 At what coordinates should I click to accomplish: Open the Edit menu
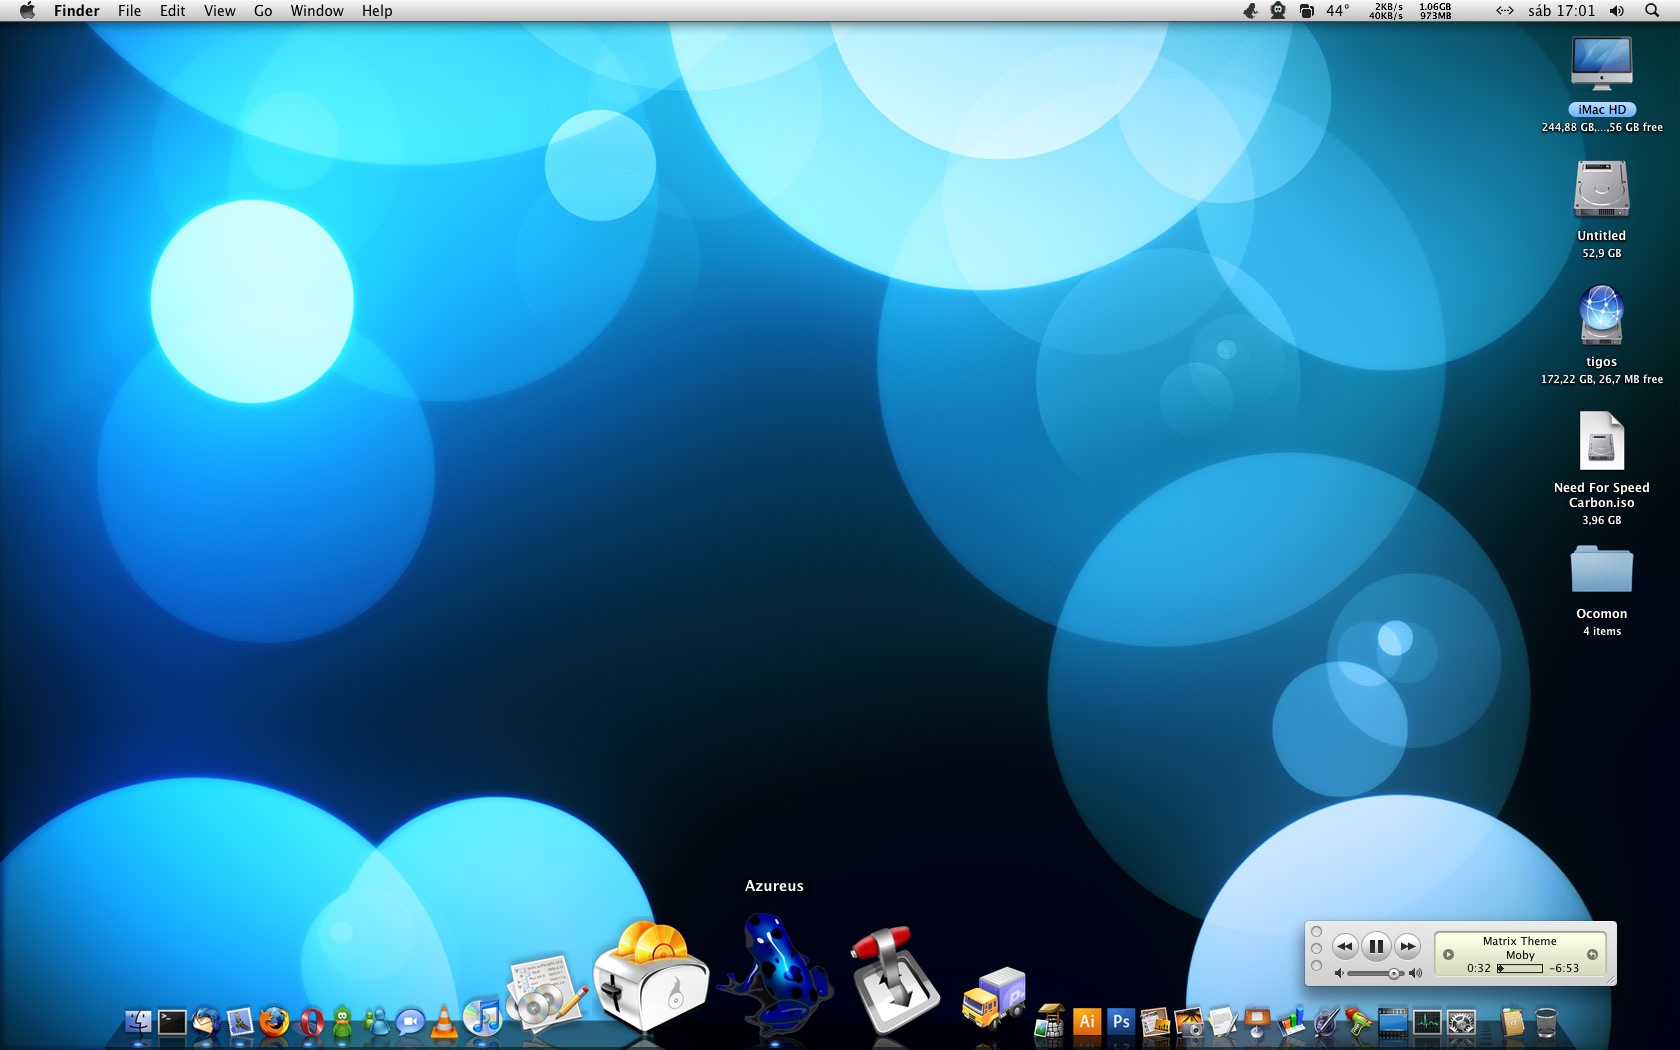click(172, 10)
